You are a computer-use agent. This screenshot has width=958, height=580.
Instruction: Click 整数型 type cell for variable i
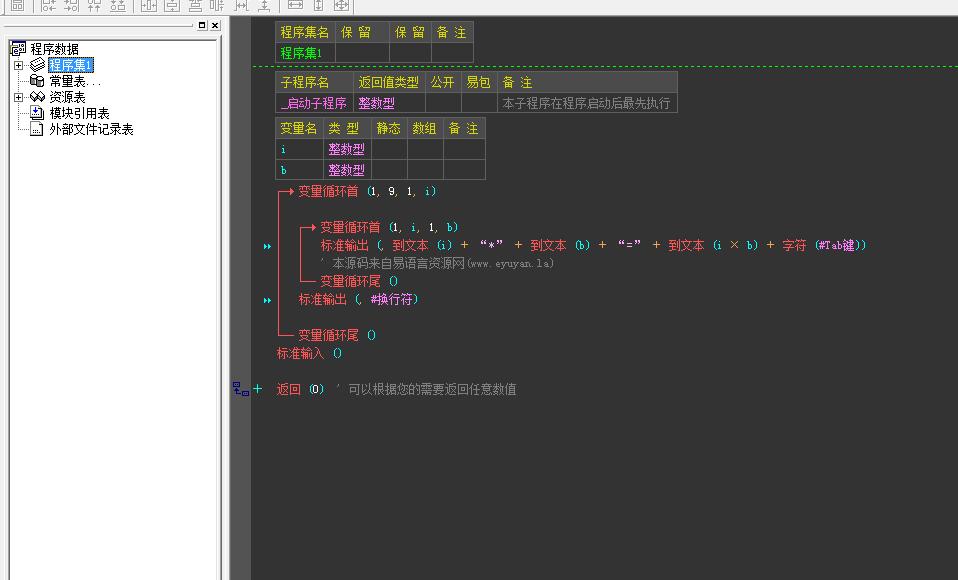coord(347,149)
